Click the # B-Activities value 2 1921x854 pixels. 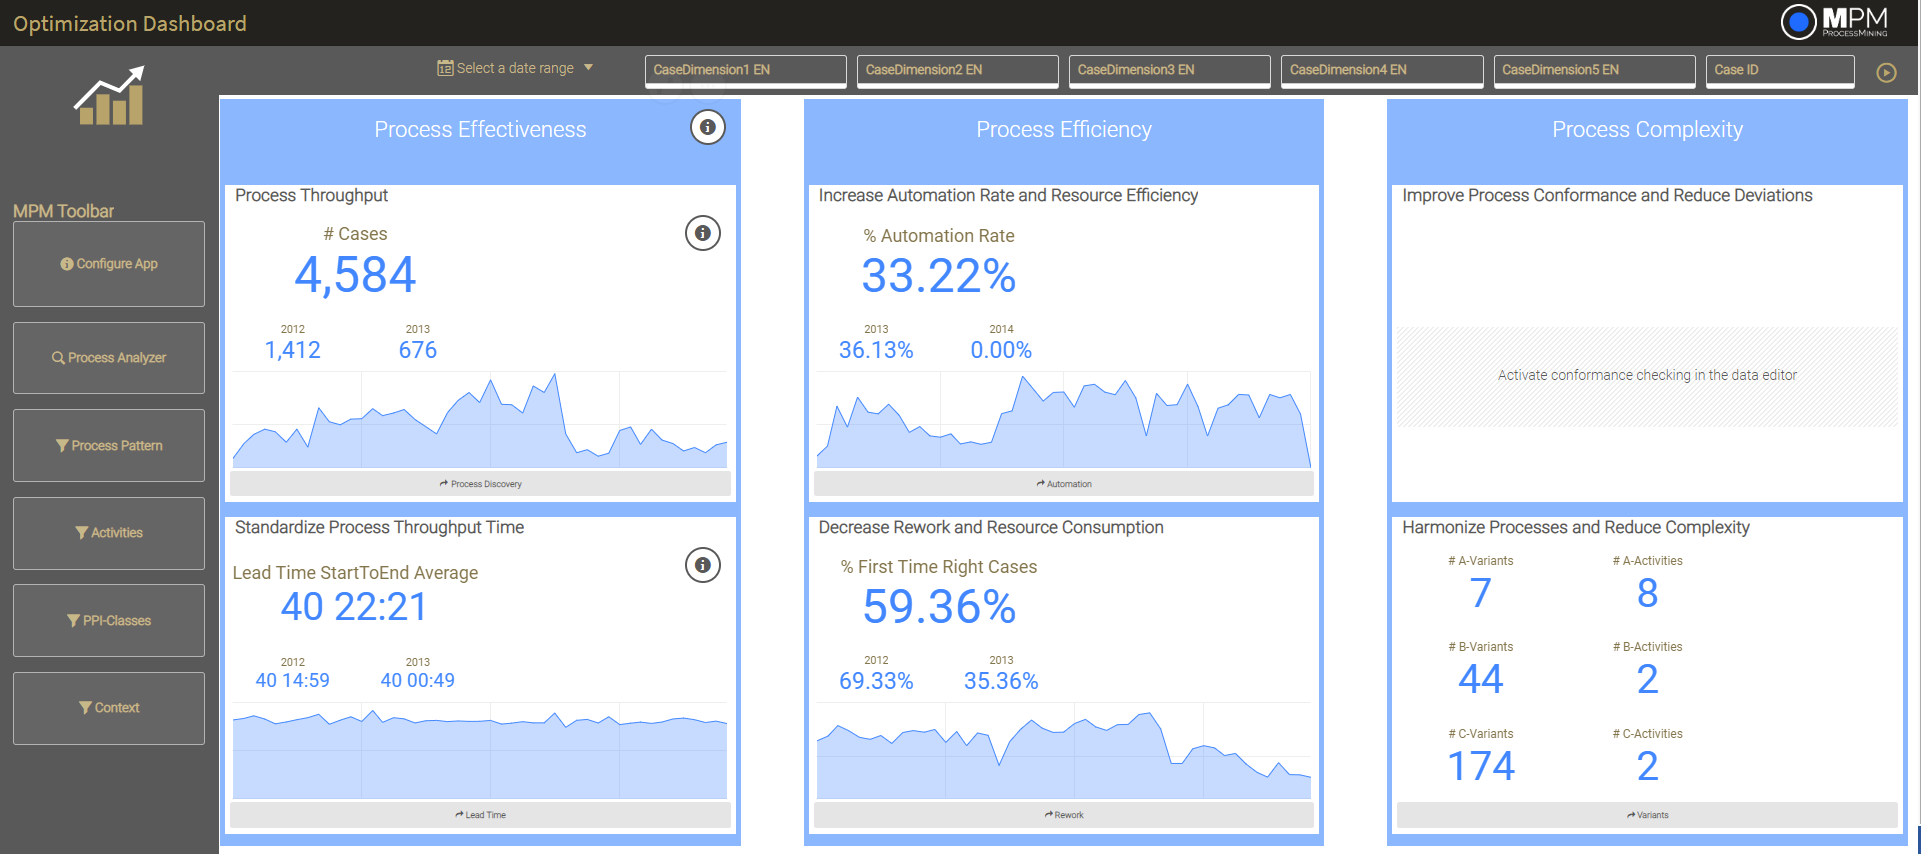(1648, 680)
